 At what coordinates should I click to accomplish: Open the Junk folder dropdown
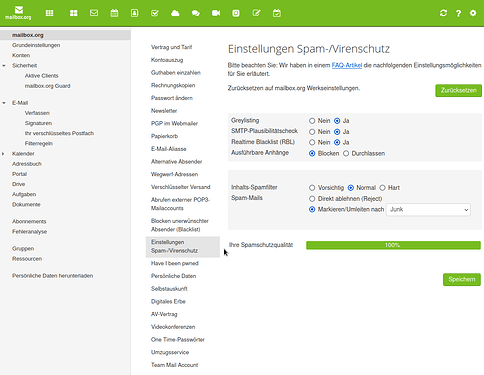[428, 210]
